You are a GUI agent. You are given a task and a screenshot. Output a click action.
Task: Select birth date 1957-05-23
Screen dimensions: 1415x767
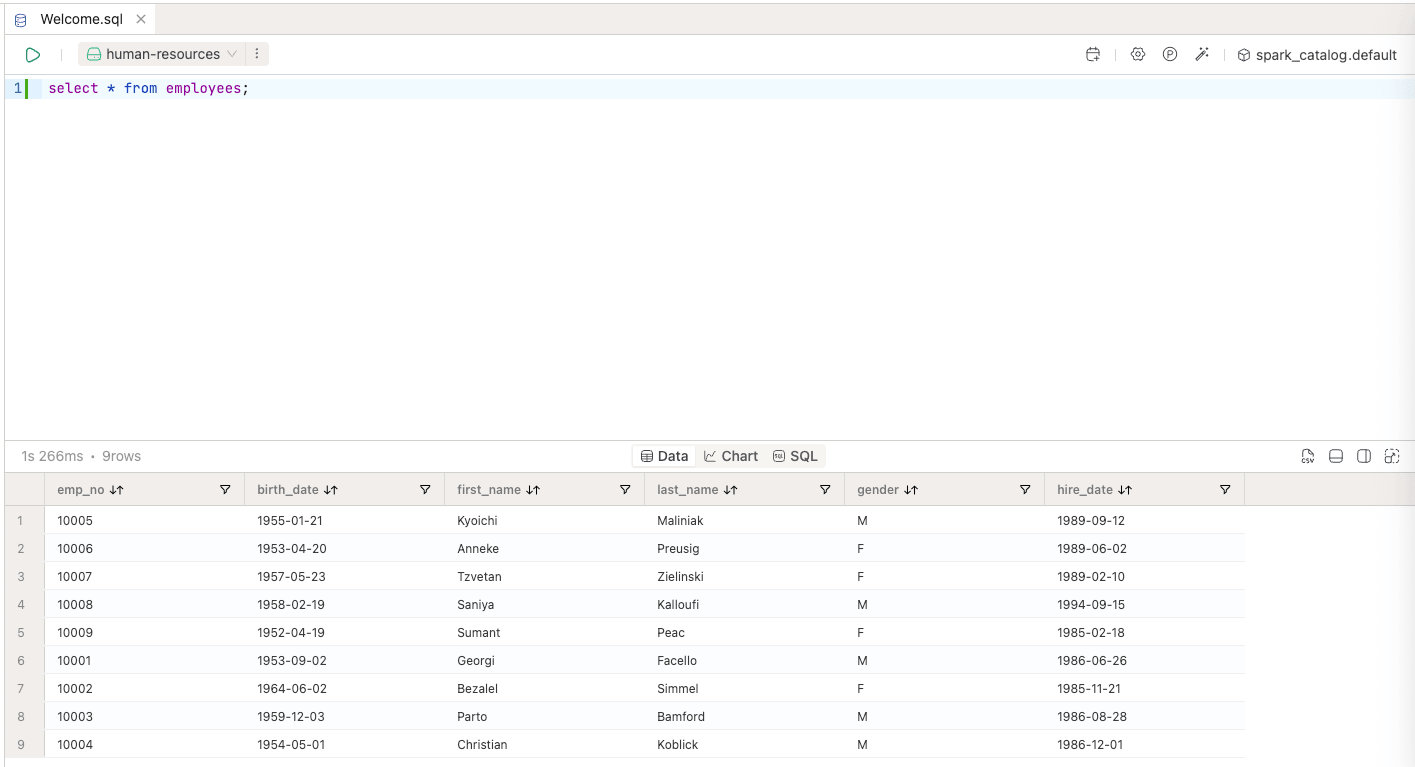click(344, 577)
